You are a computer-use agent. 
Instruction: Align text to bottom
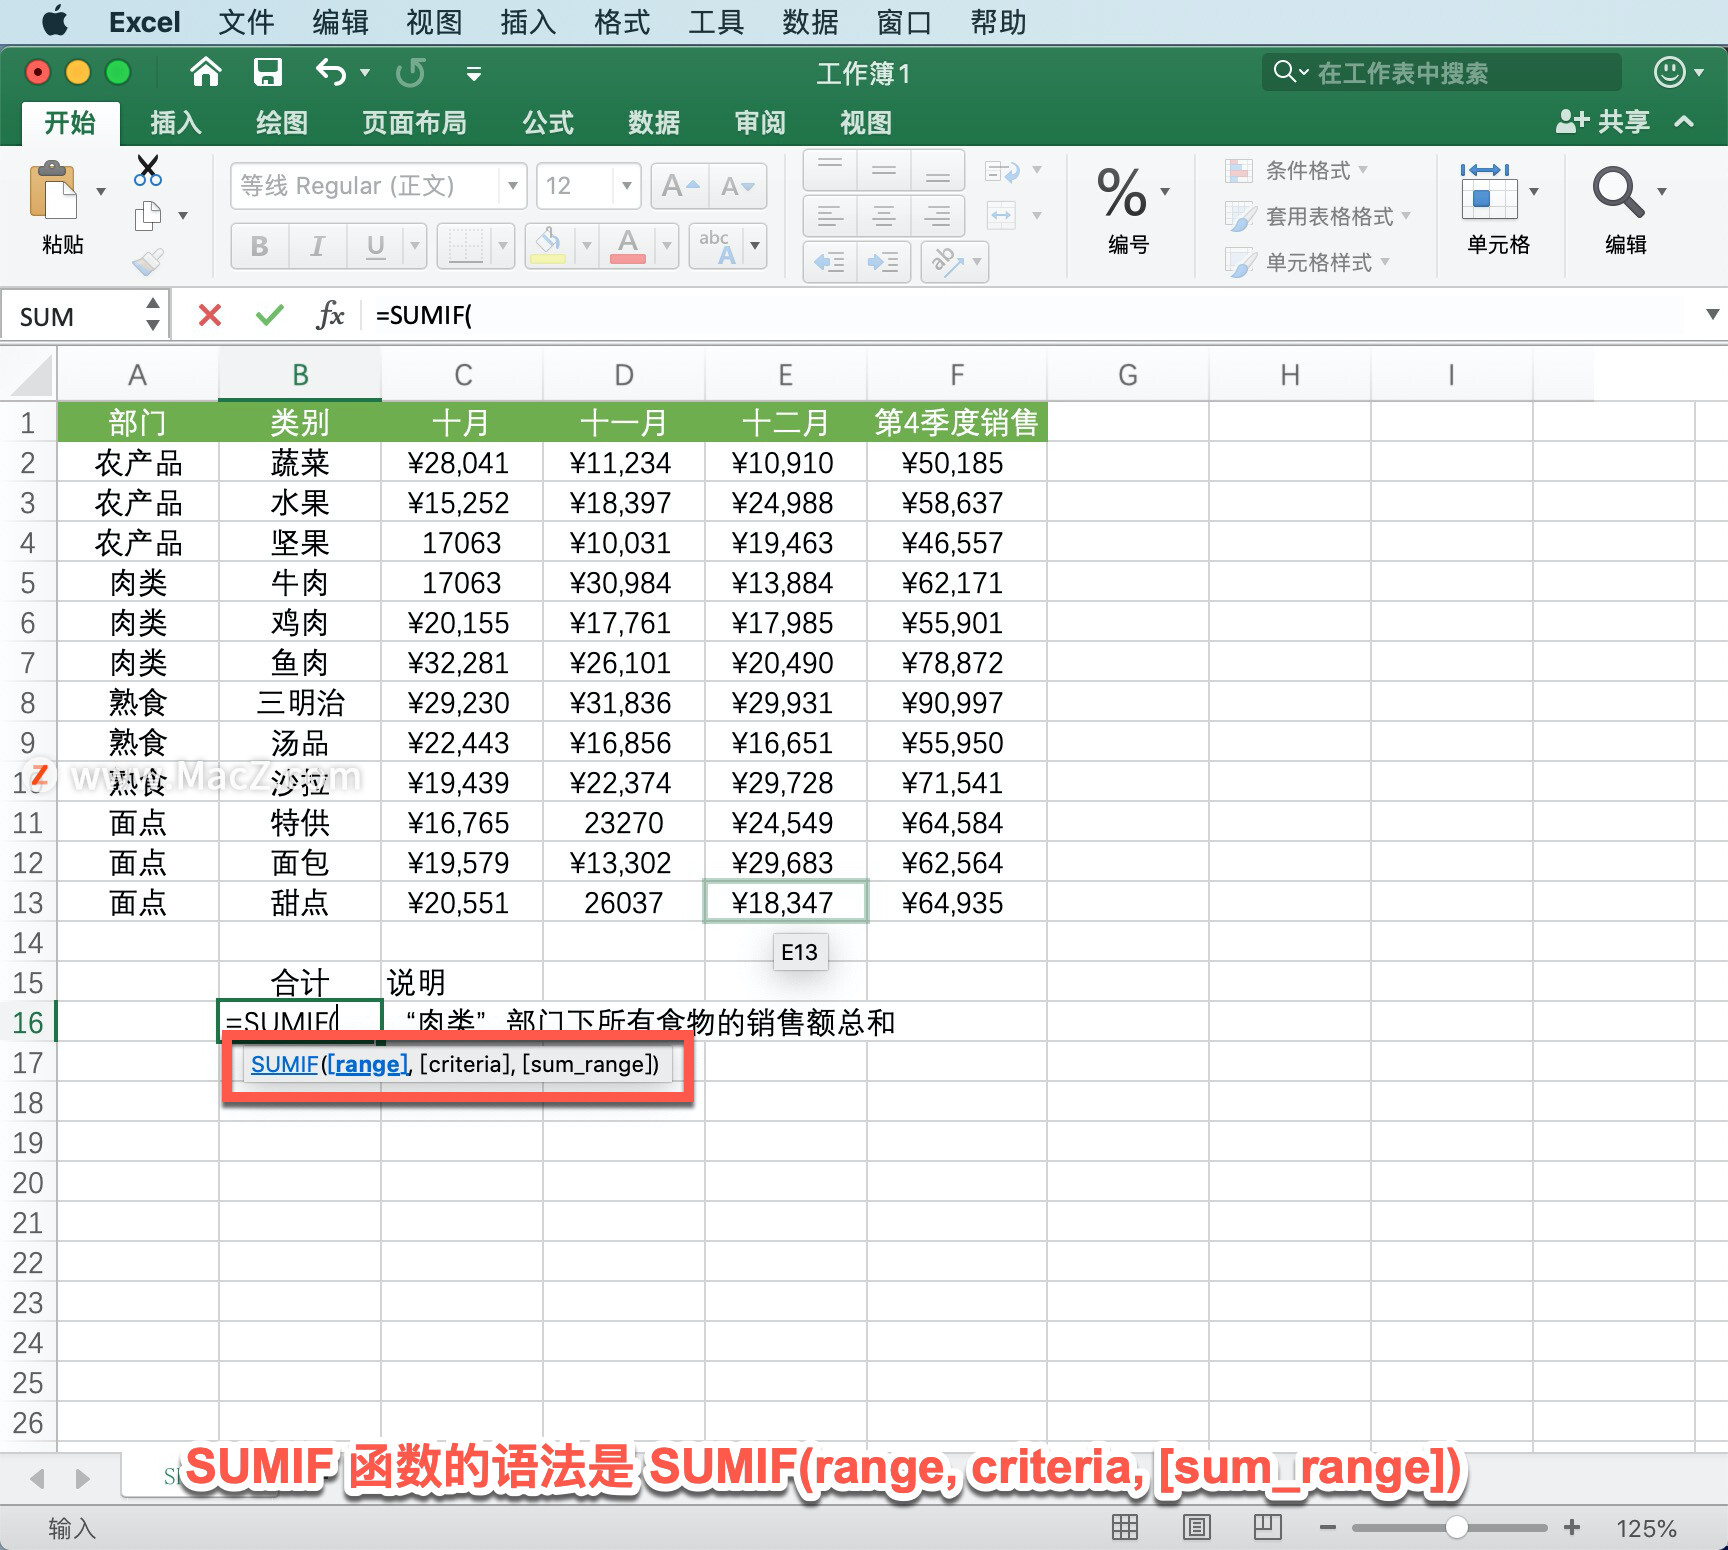pyautogui.click(x=938, y=170)
